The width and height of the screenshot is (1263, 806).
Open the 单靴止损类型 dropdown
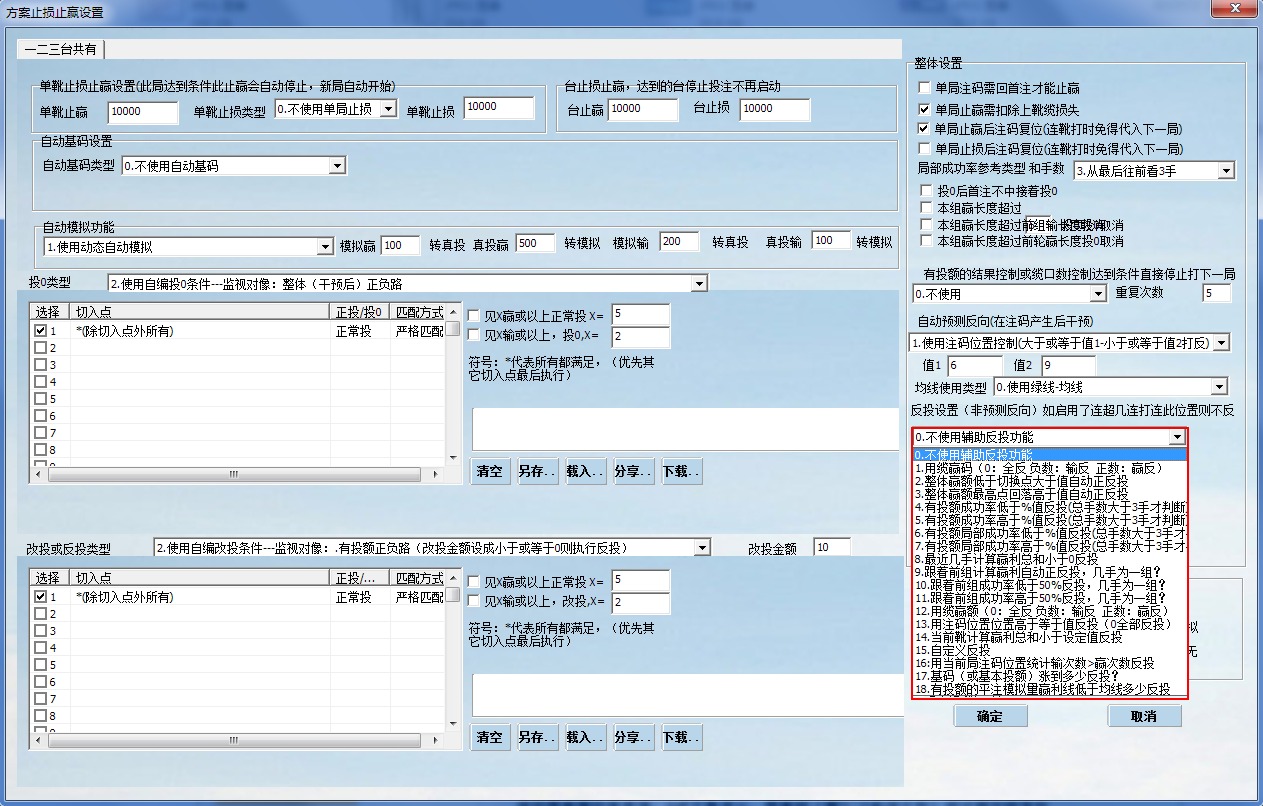pos(392,108)
